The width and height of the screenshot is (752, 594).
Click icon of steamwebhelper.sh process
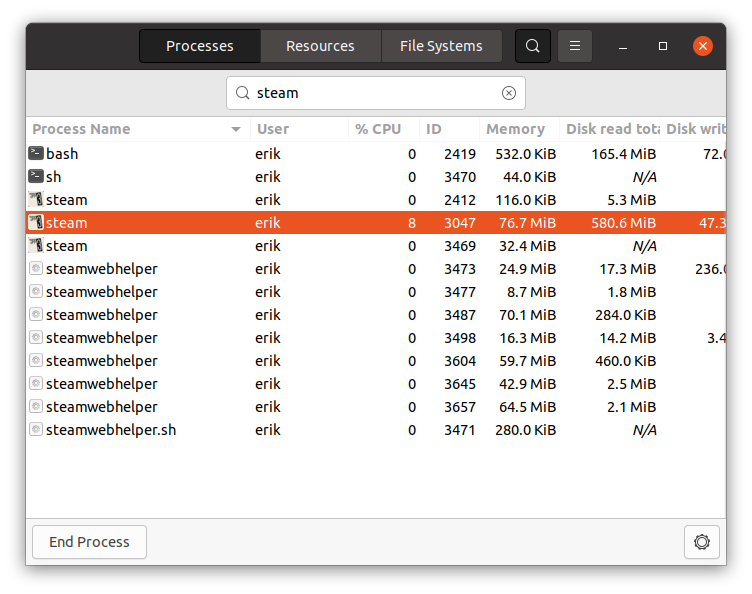click(x=36, y=430)
